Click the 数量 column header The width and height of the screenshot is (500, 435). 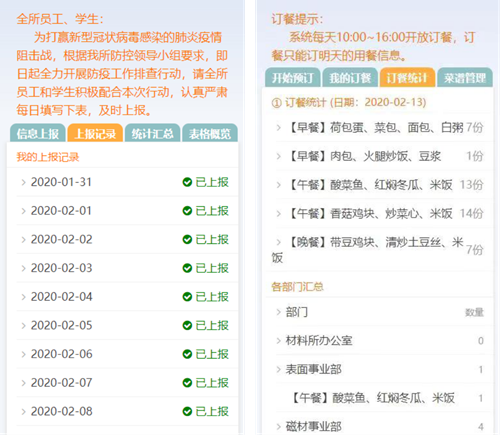(x=474, y=312)
